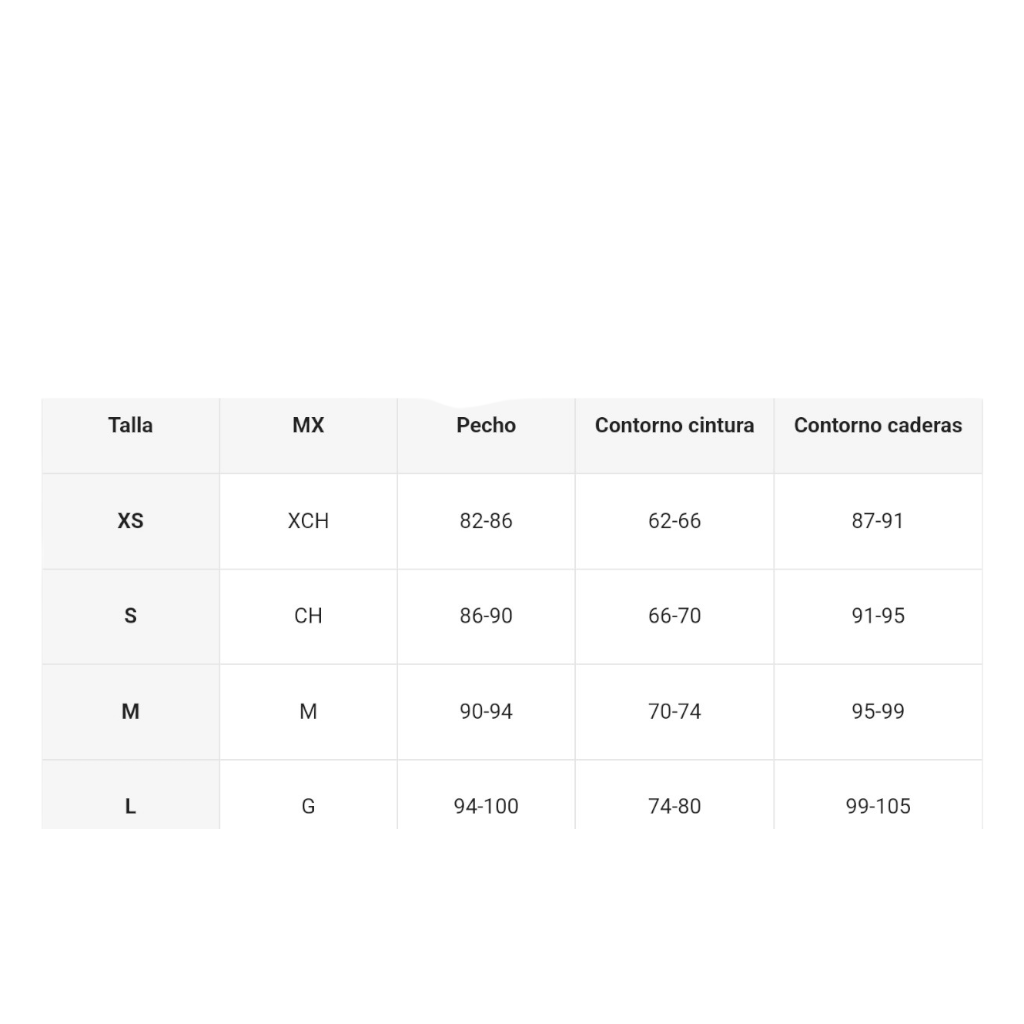Select the Contorno caderas header

[x=878, y=425]
